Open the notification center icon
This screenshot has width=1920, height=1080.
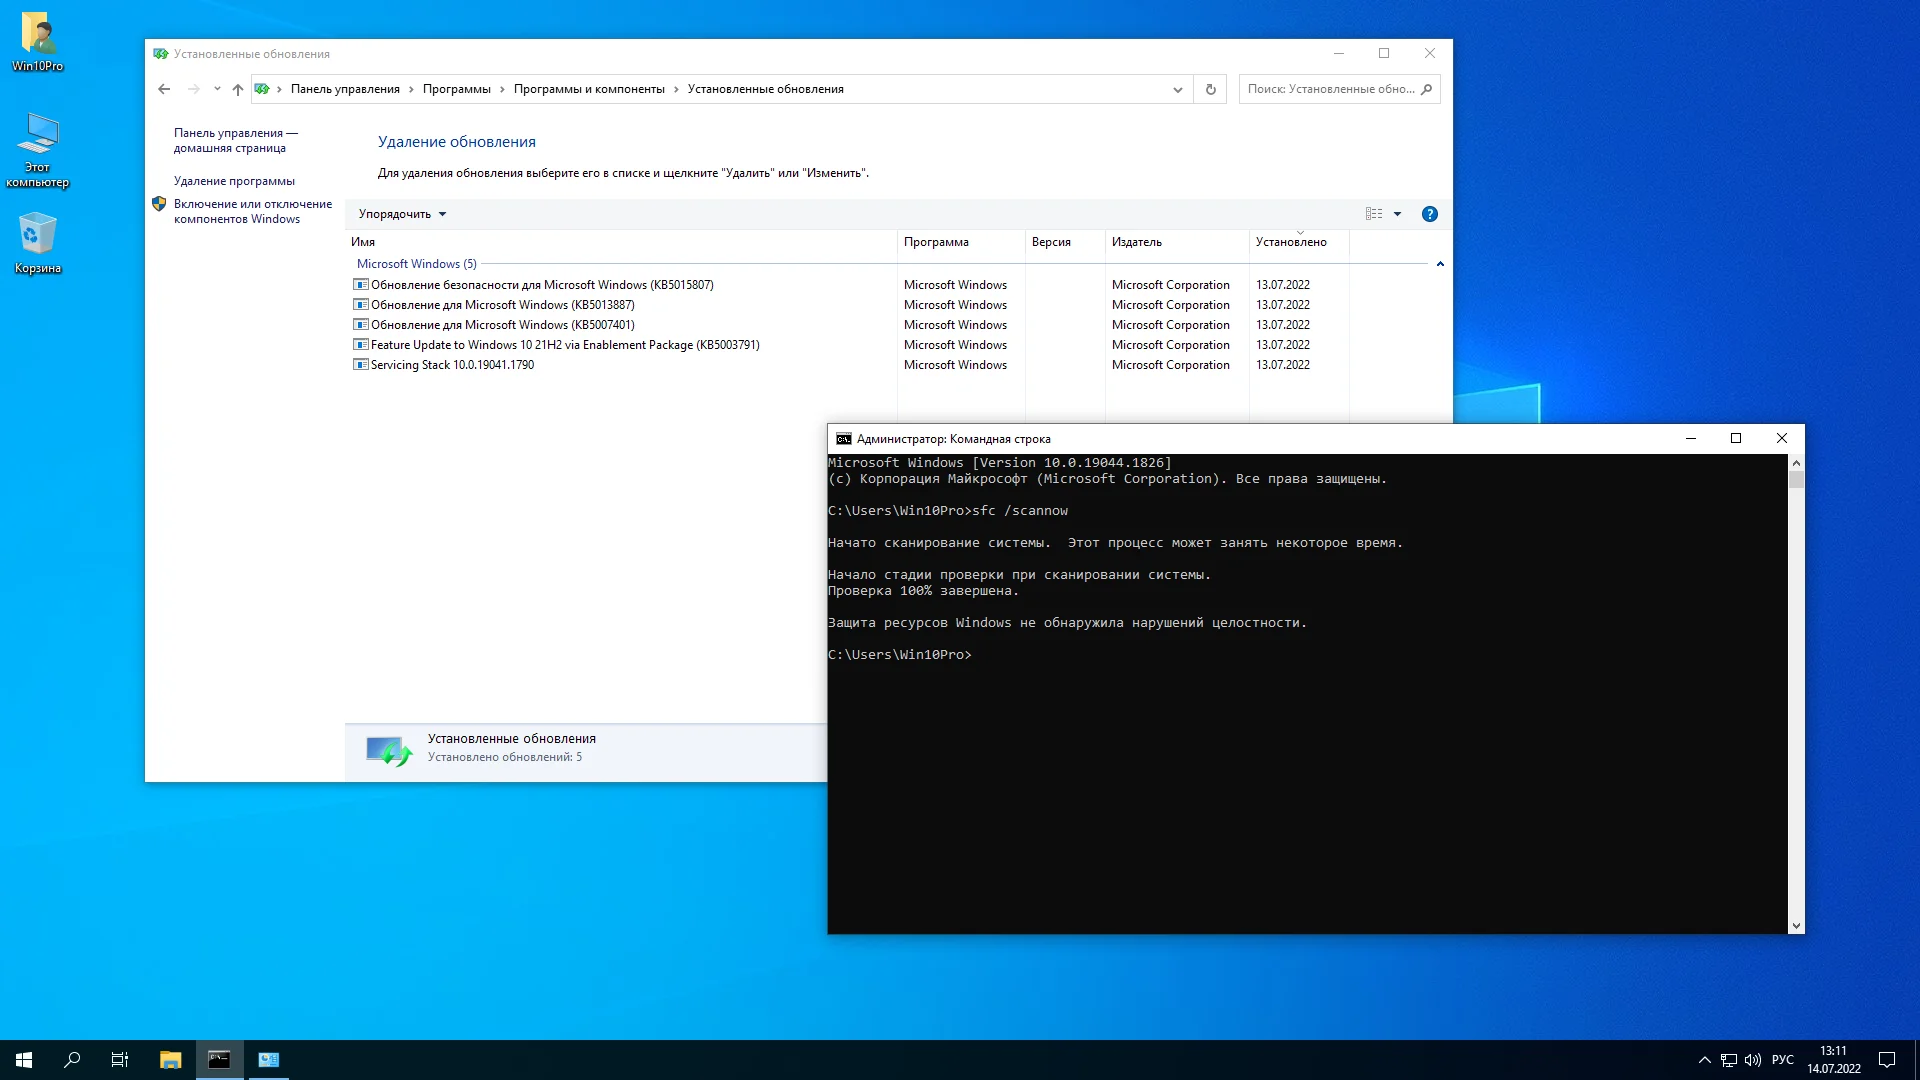point(1887,1060)
